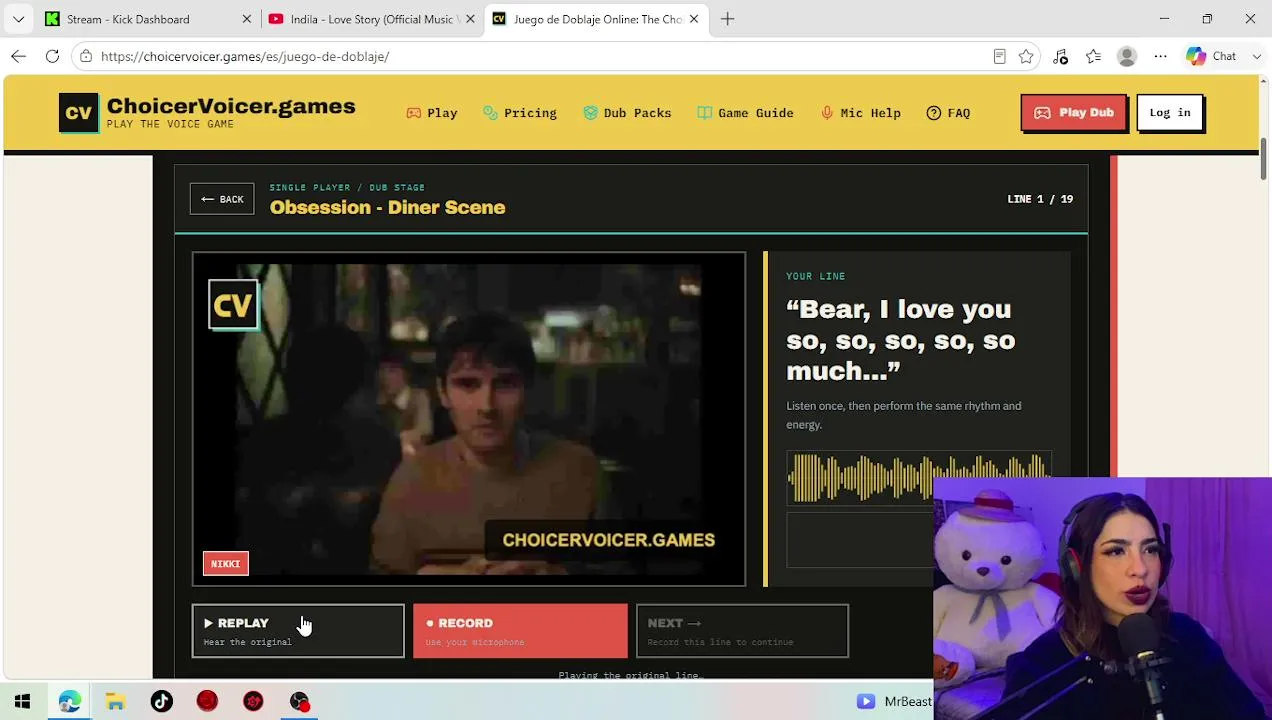Click the 'Listen once, then perform' hint

903,415
